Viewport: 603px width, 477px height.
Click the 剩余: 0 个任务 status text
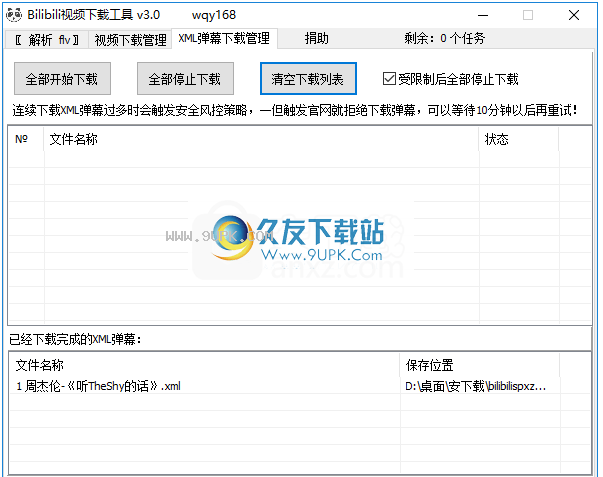click(444, 38)
